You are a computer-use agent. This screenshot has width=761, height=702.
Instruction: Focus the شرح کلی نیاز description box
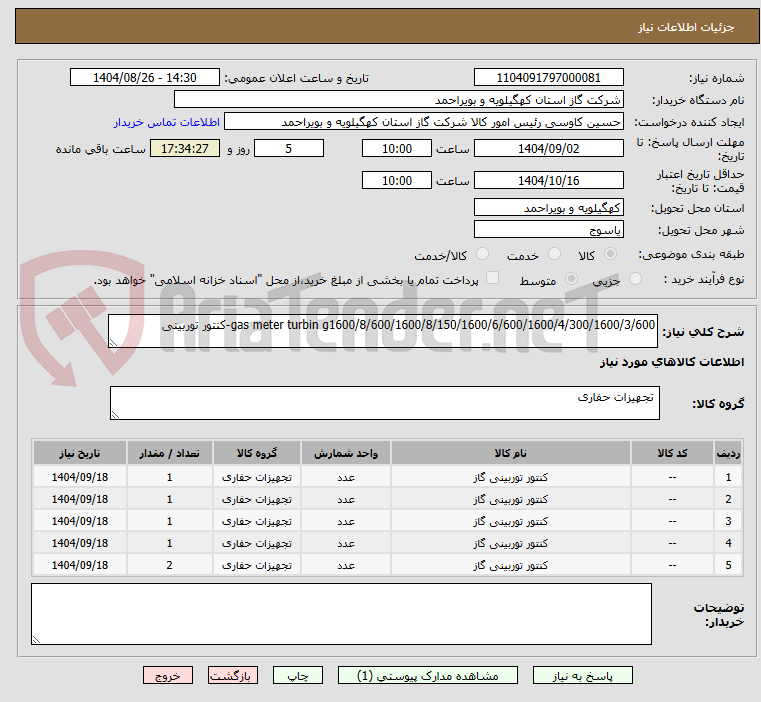pos(383,331)
